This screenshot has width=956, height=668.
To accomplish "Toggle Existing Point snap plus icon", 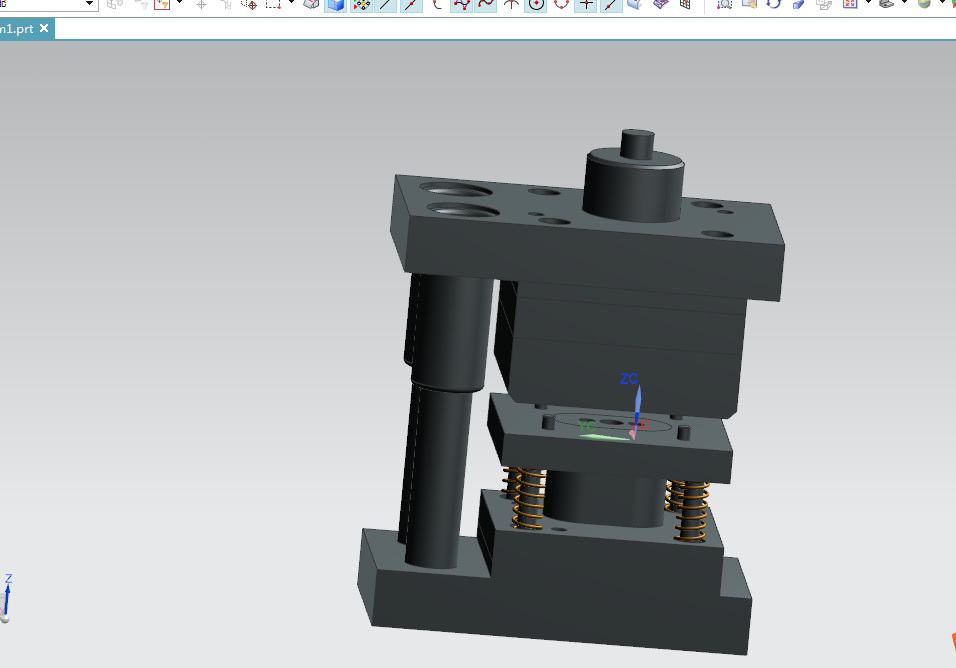I will [x=586, y=5].
